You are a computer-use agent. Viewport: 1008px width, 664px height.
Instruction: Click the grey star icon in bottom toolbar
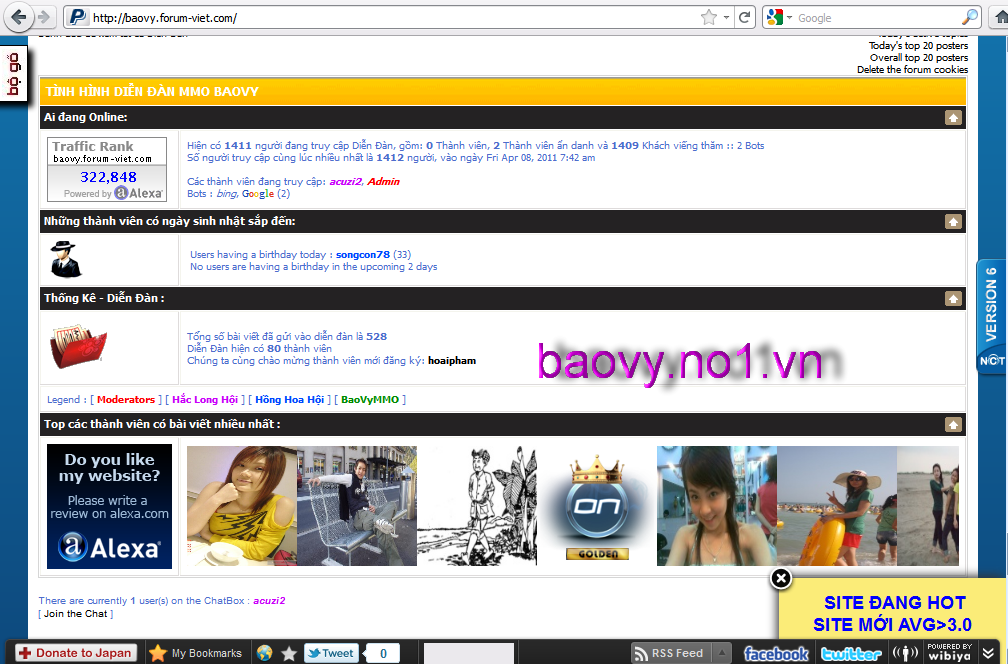point(289,653)
